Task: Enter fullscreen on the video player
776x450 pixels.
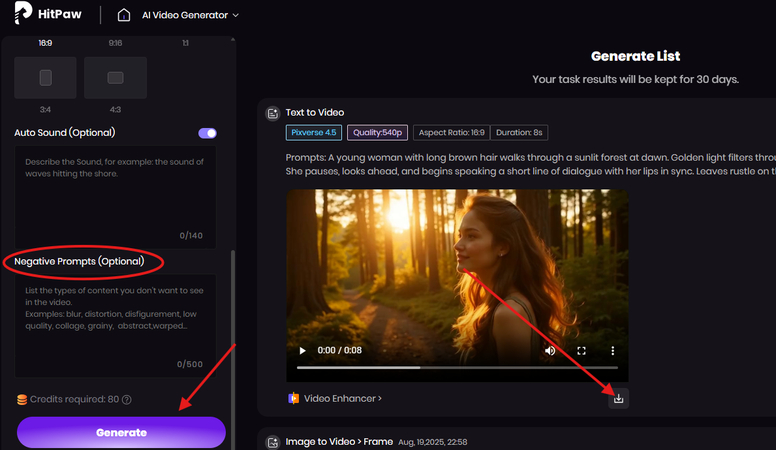Action: pyautogui.click(x=582, y=350)
